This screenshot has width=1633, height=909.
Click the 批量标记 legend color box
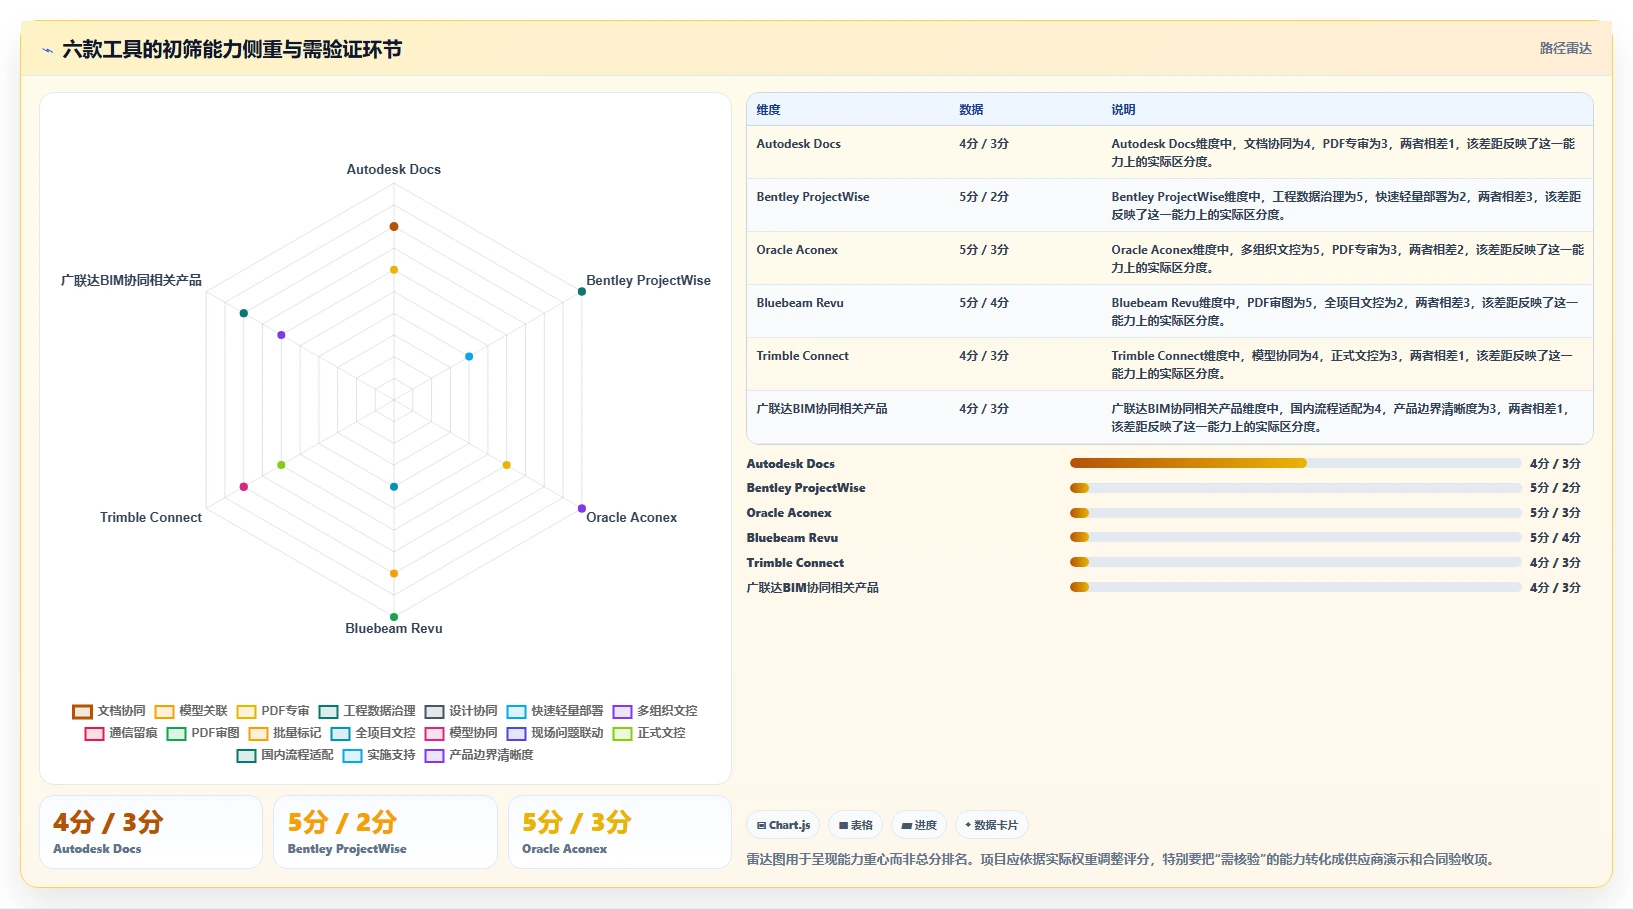[258, 734]
